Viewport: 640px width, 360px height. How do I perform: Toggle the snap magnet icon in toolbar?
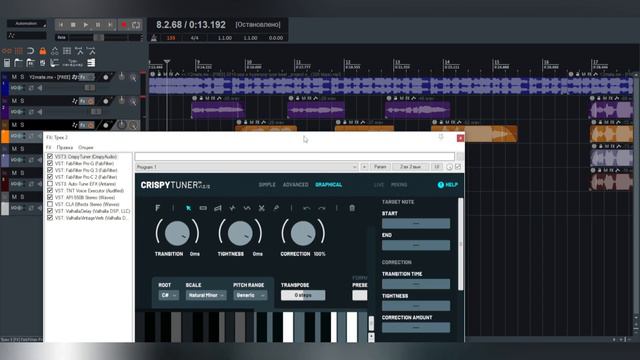click(x=30, y=51)
